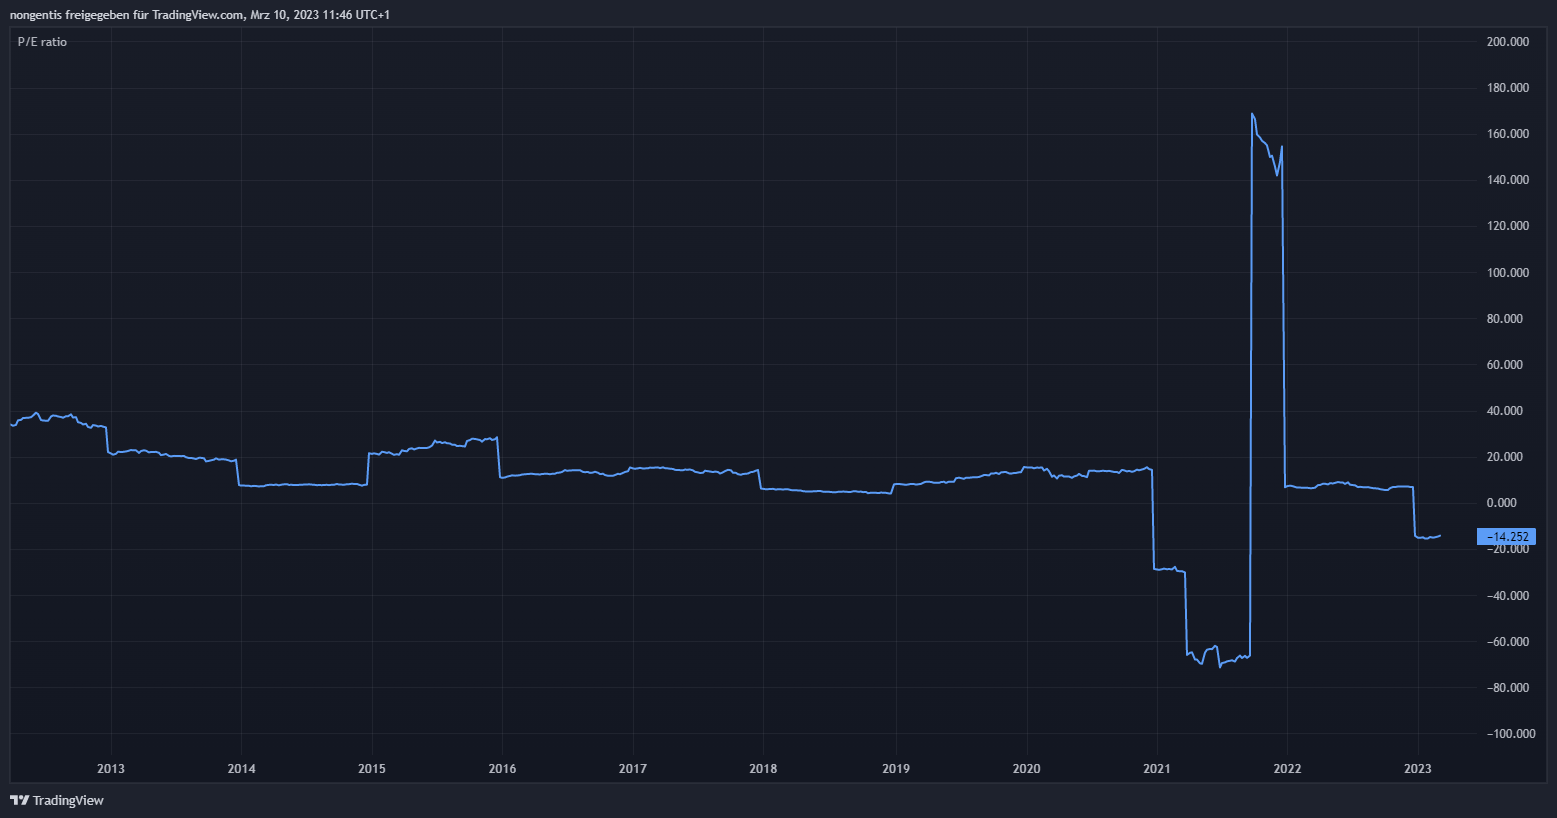Click the current value badge −14.252

(1505, 537)
